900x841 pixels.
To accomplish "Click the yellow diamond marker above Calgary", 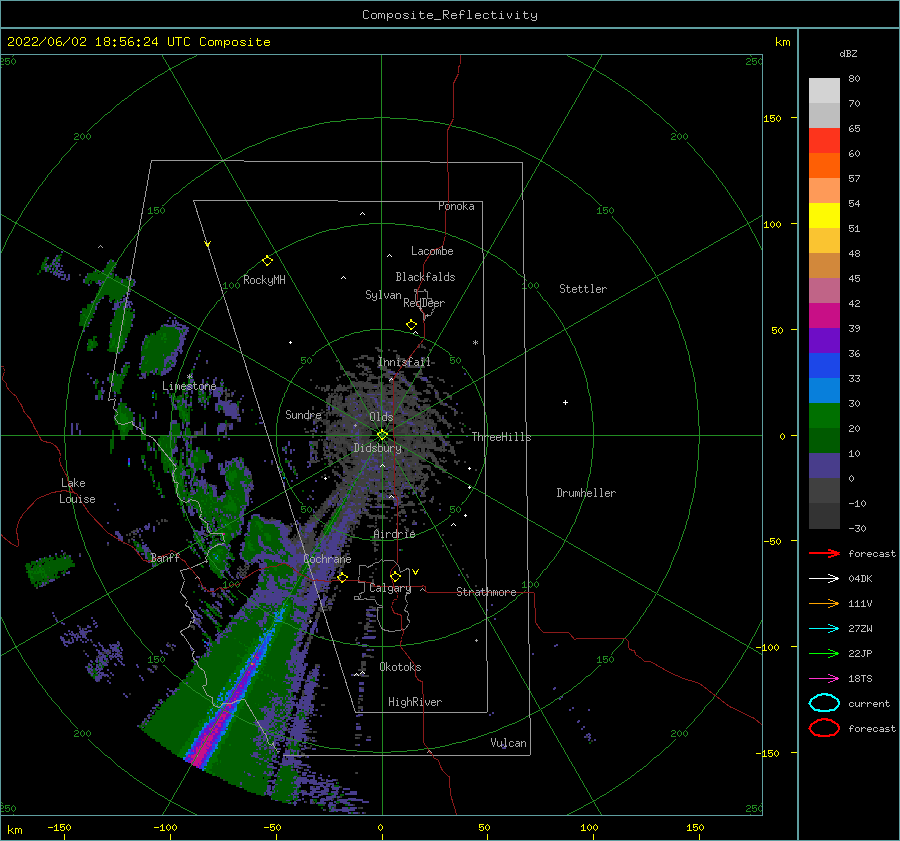I will (x=395, y=576).
